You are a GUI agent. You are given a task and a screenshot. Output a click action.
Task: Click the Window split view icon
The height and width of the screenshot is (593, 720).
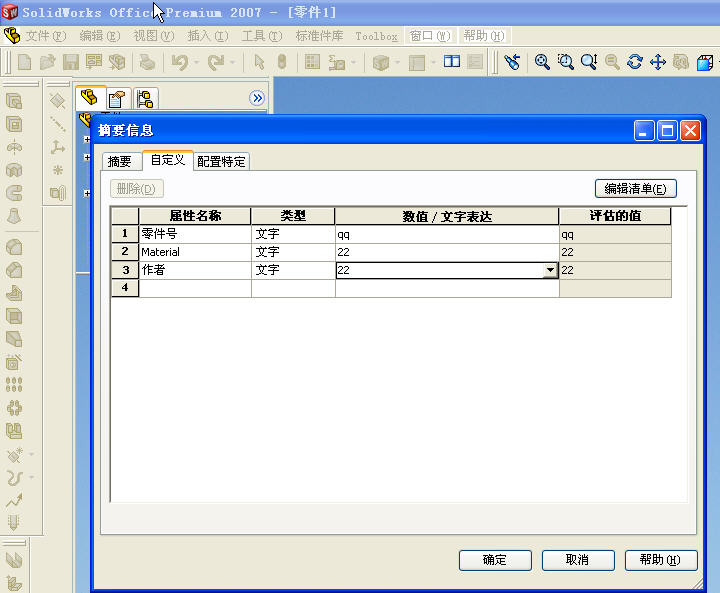(x=452, y=62)
